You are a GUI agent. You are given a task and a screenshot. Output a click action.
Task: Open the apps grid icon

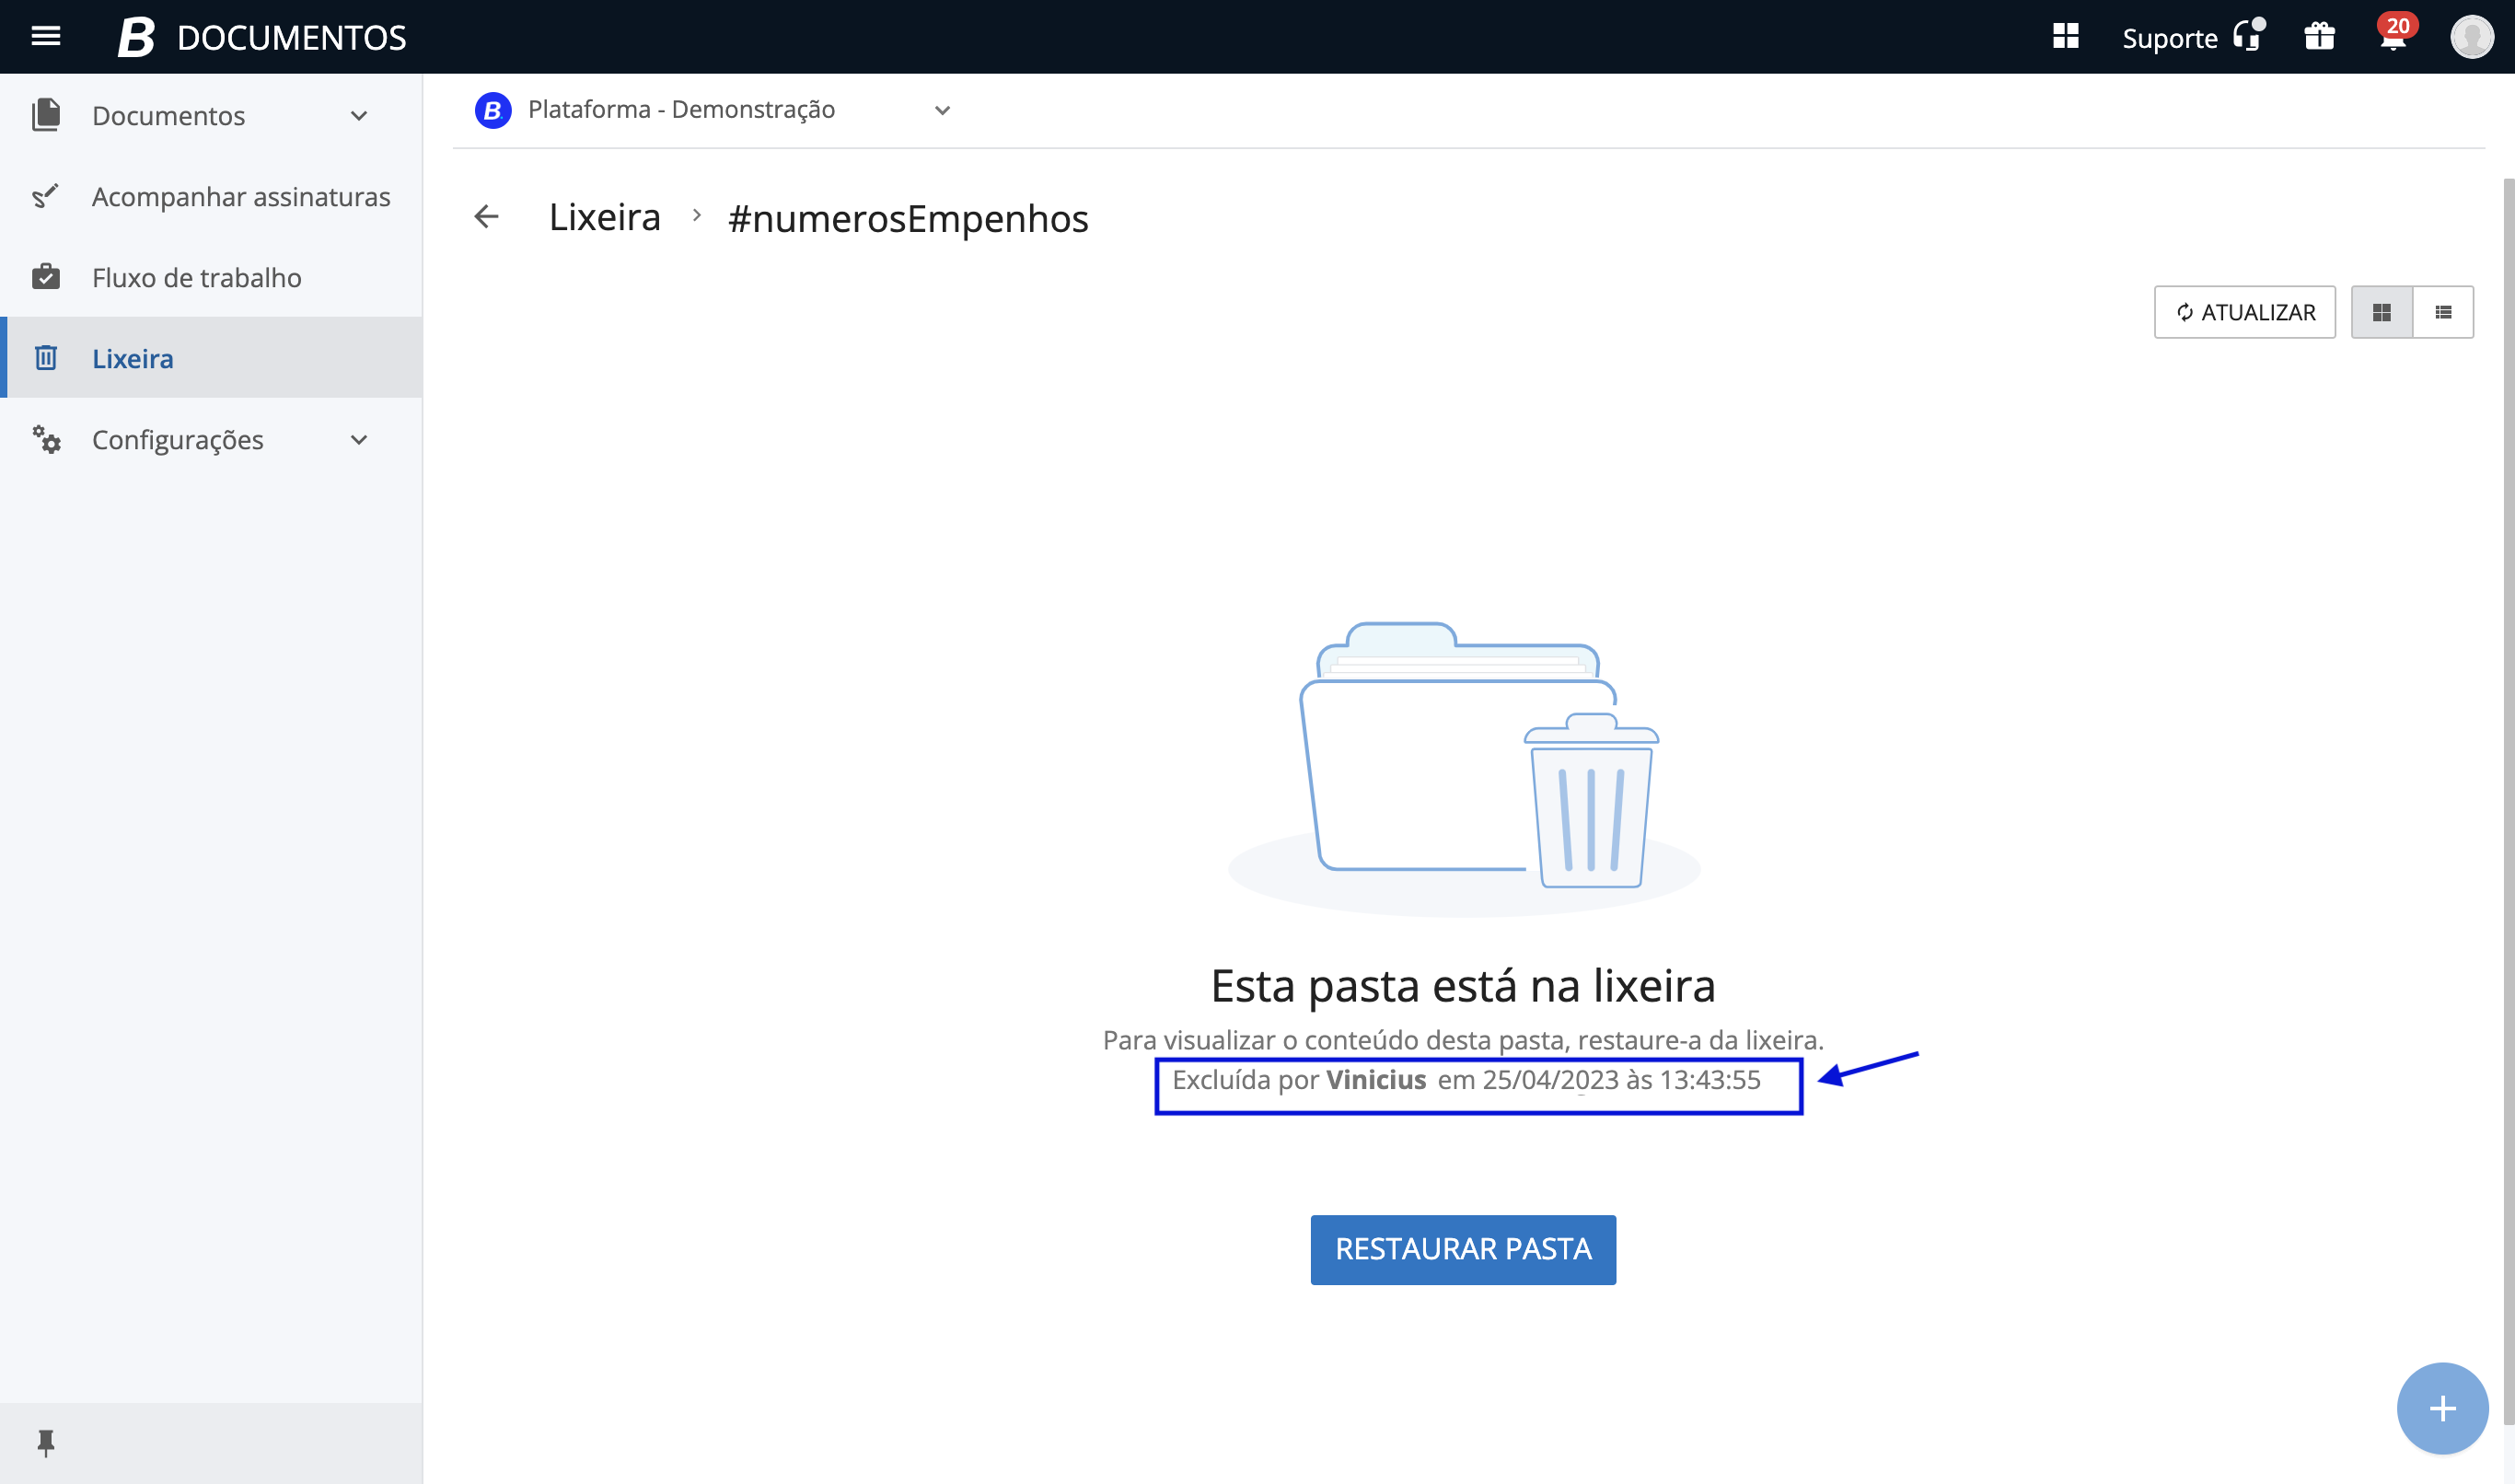pyautogui.click(x=2066, y=37)
